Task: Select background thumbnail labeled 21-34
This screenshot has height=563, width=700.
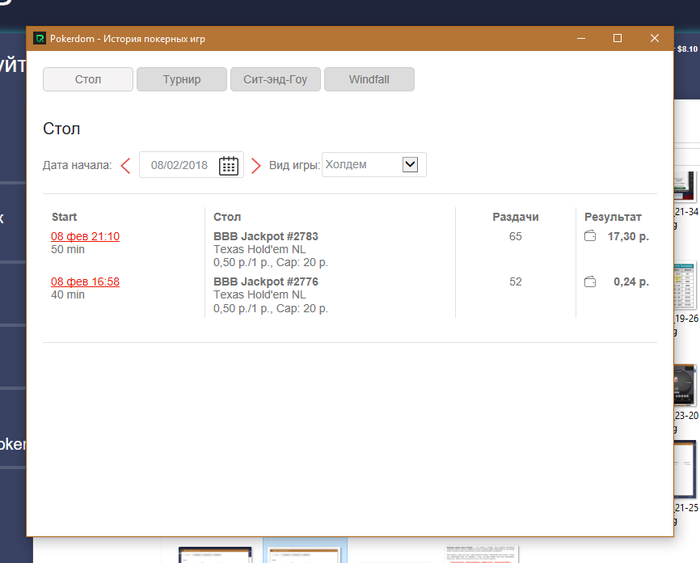Action: [686, 188]
